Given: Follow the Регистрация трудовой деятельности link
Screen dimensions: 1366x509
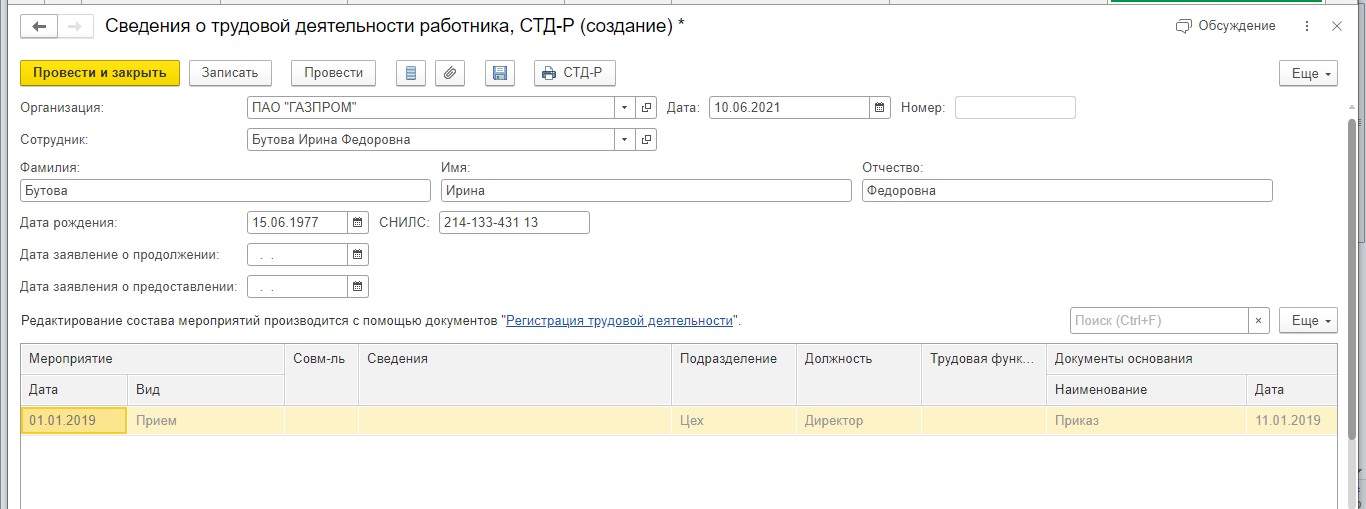Looking at the screenshot, I should pos(619,321).
